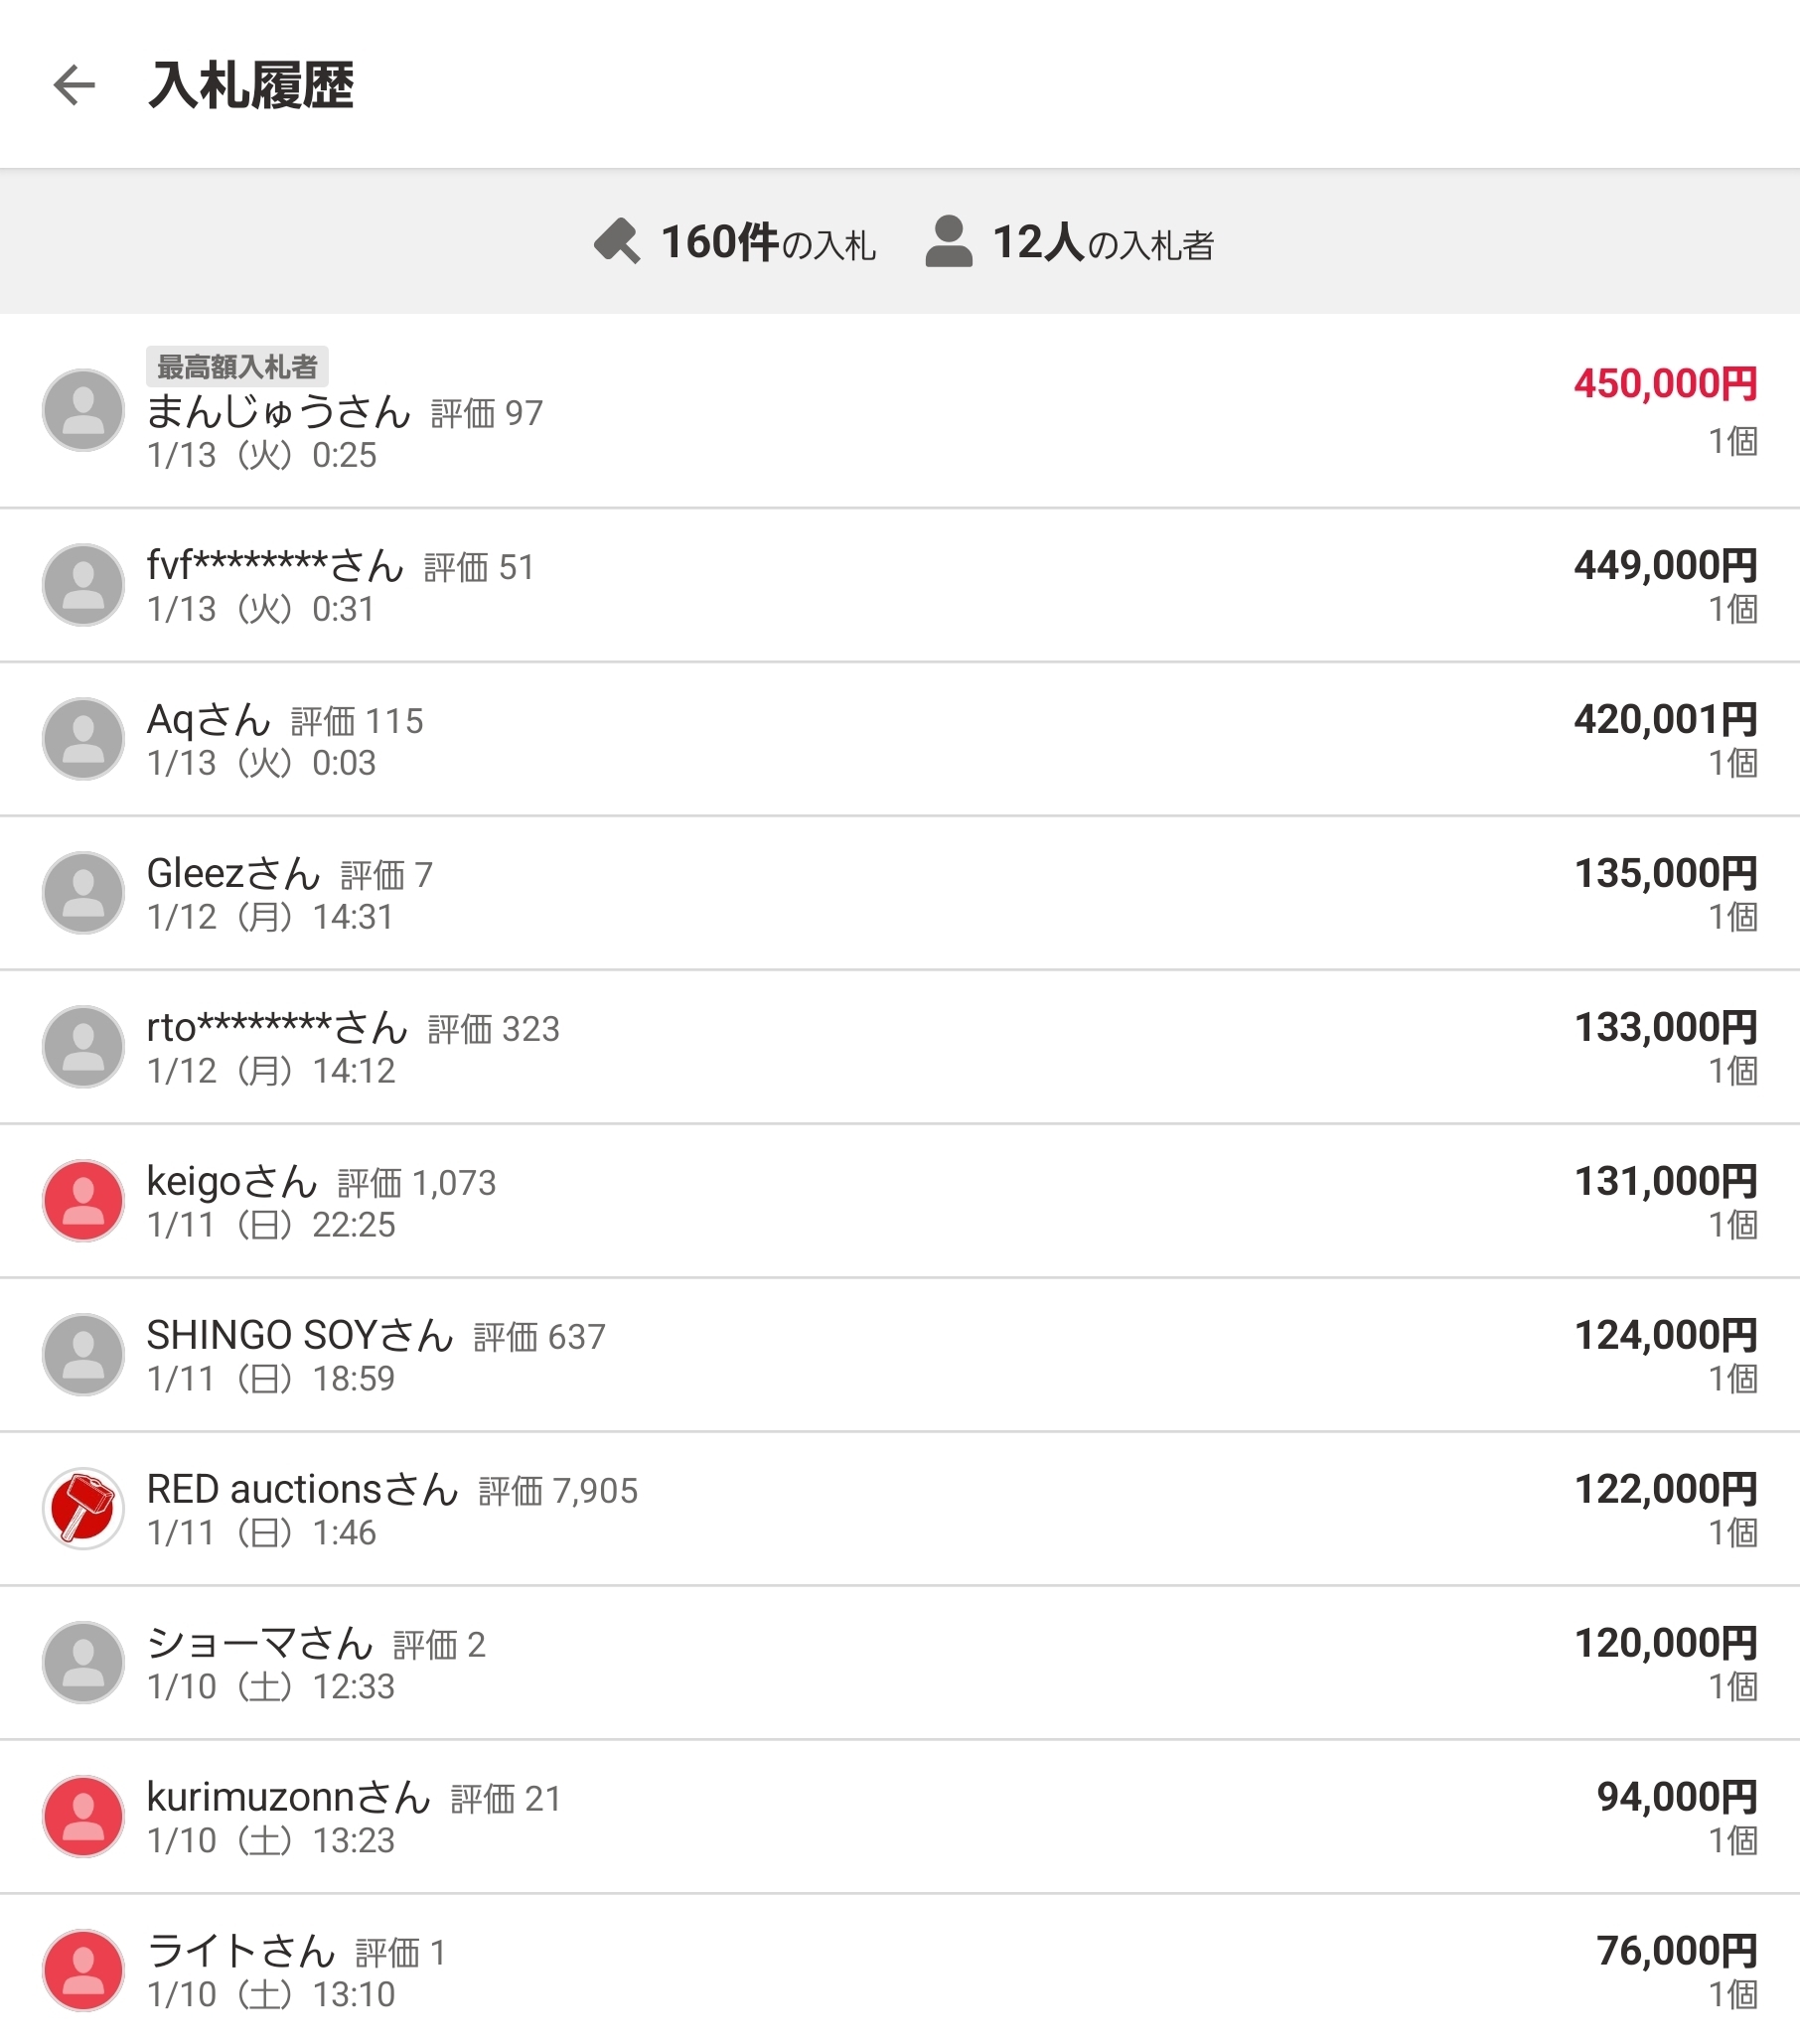
Task: Tap ライト's red avatar icon
Action: point(83,1970)
